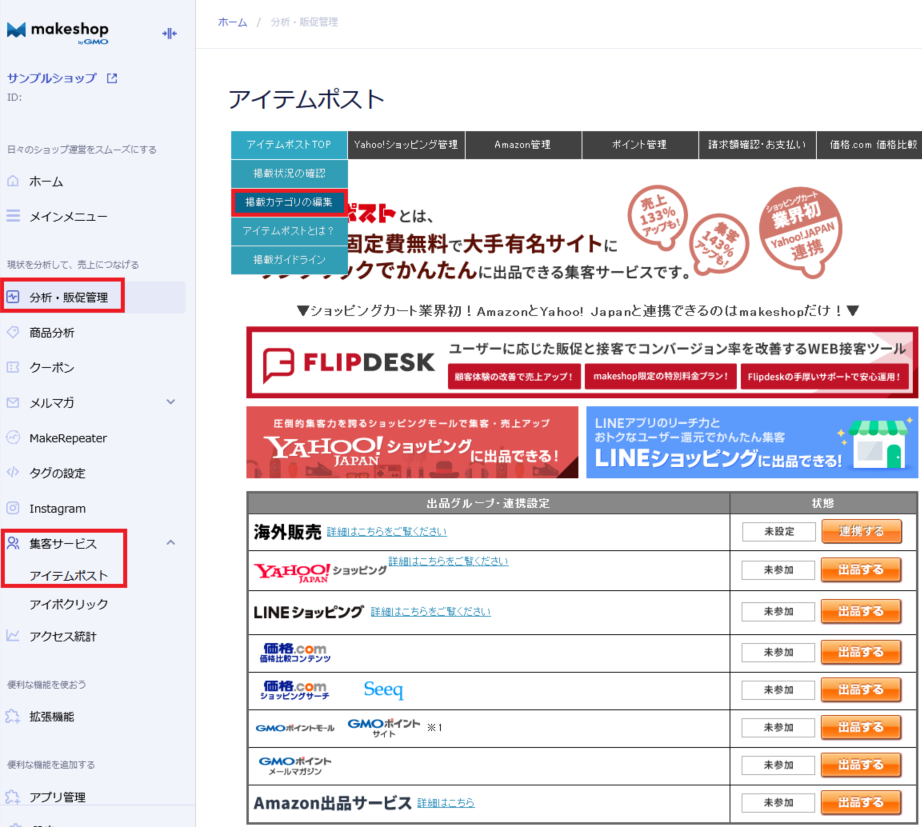Collapse the sidebar with the toggle icon
The width and height of the screenshot is (922, 827).
point(169,34)
